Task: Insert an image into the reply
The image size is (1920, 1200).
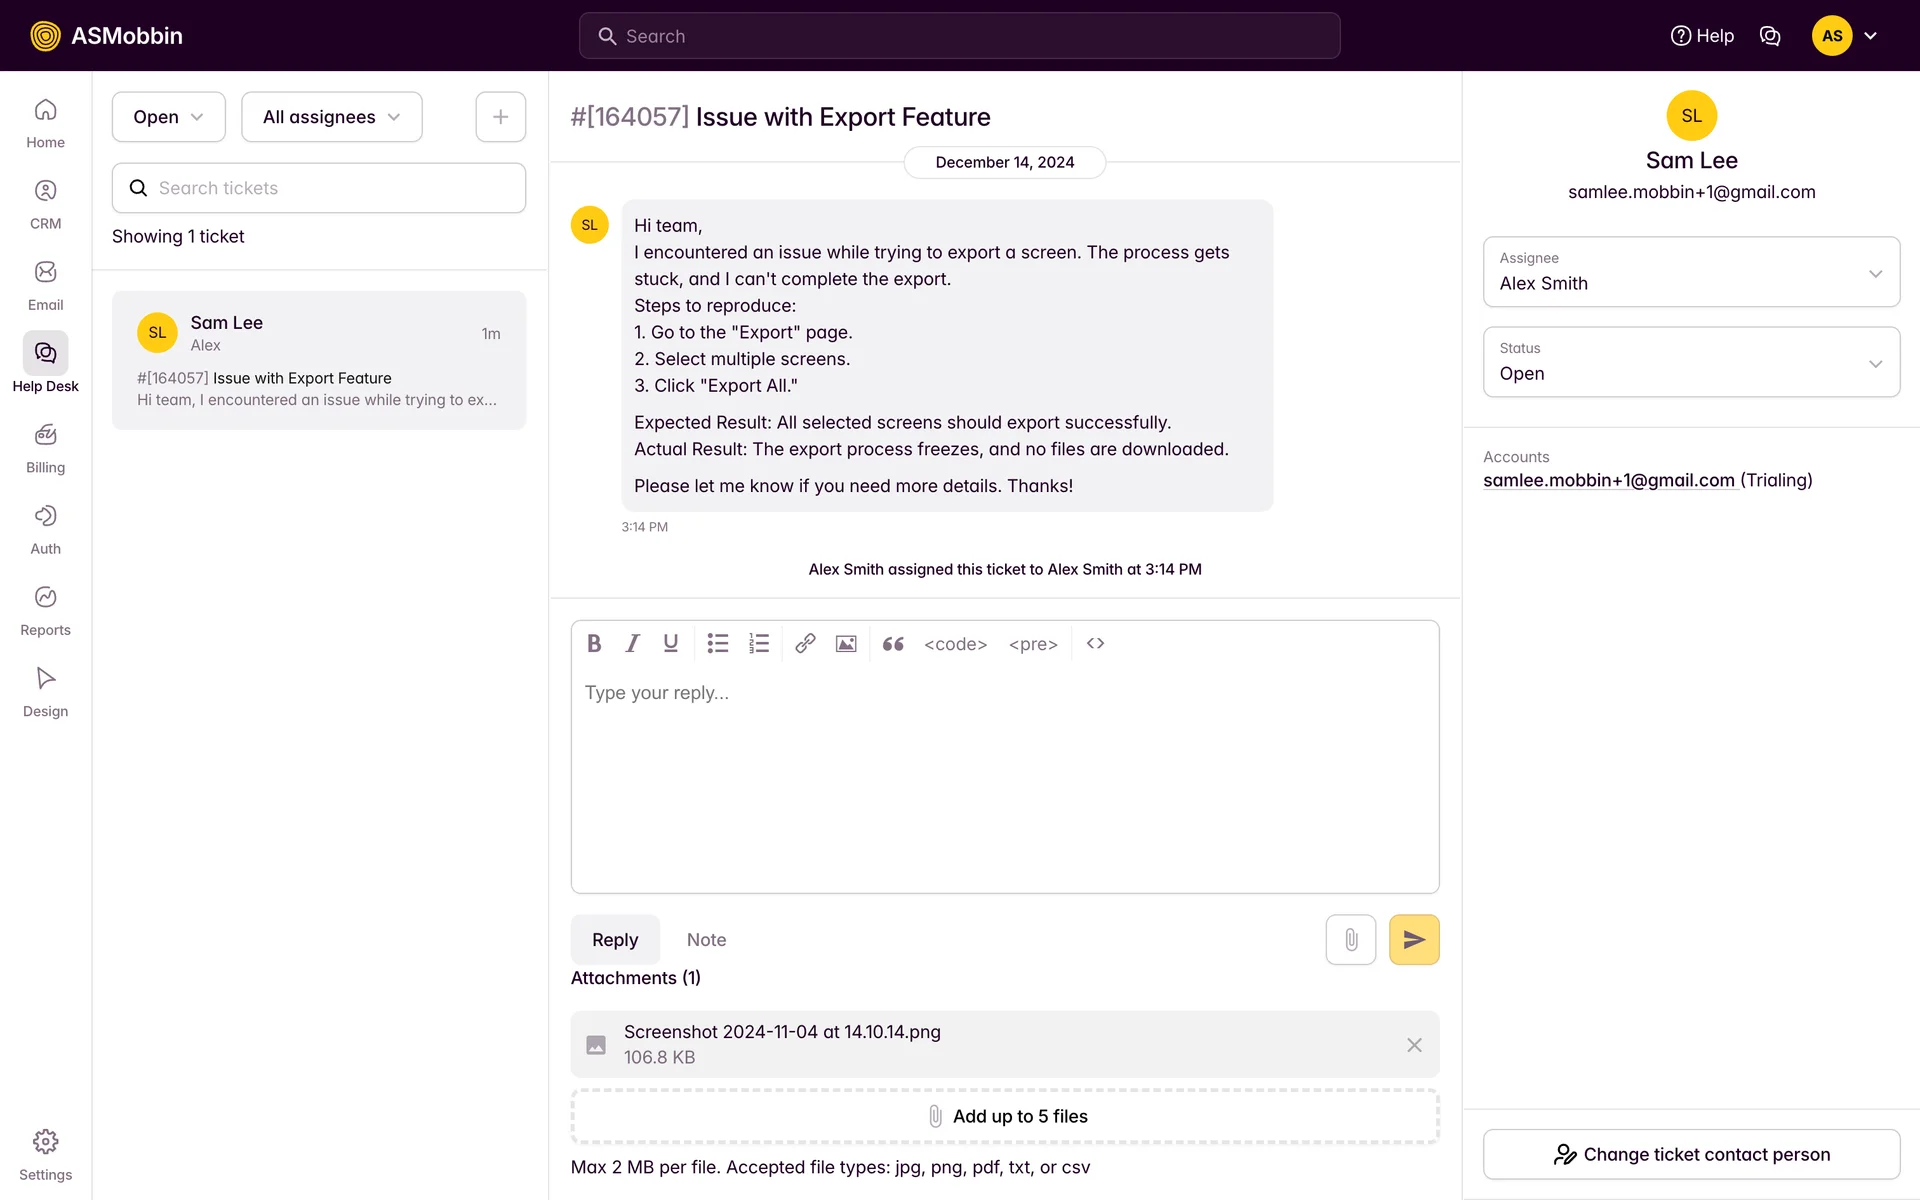Action: coord(846,643)
